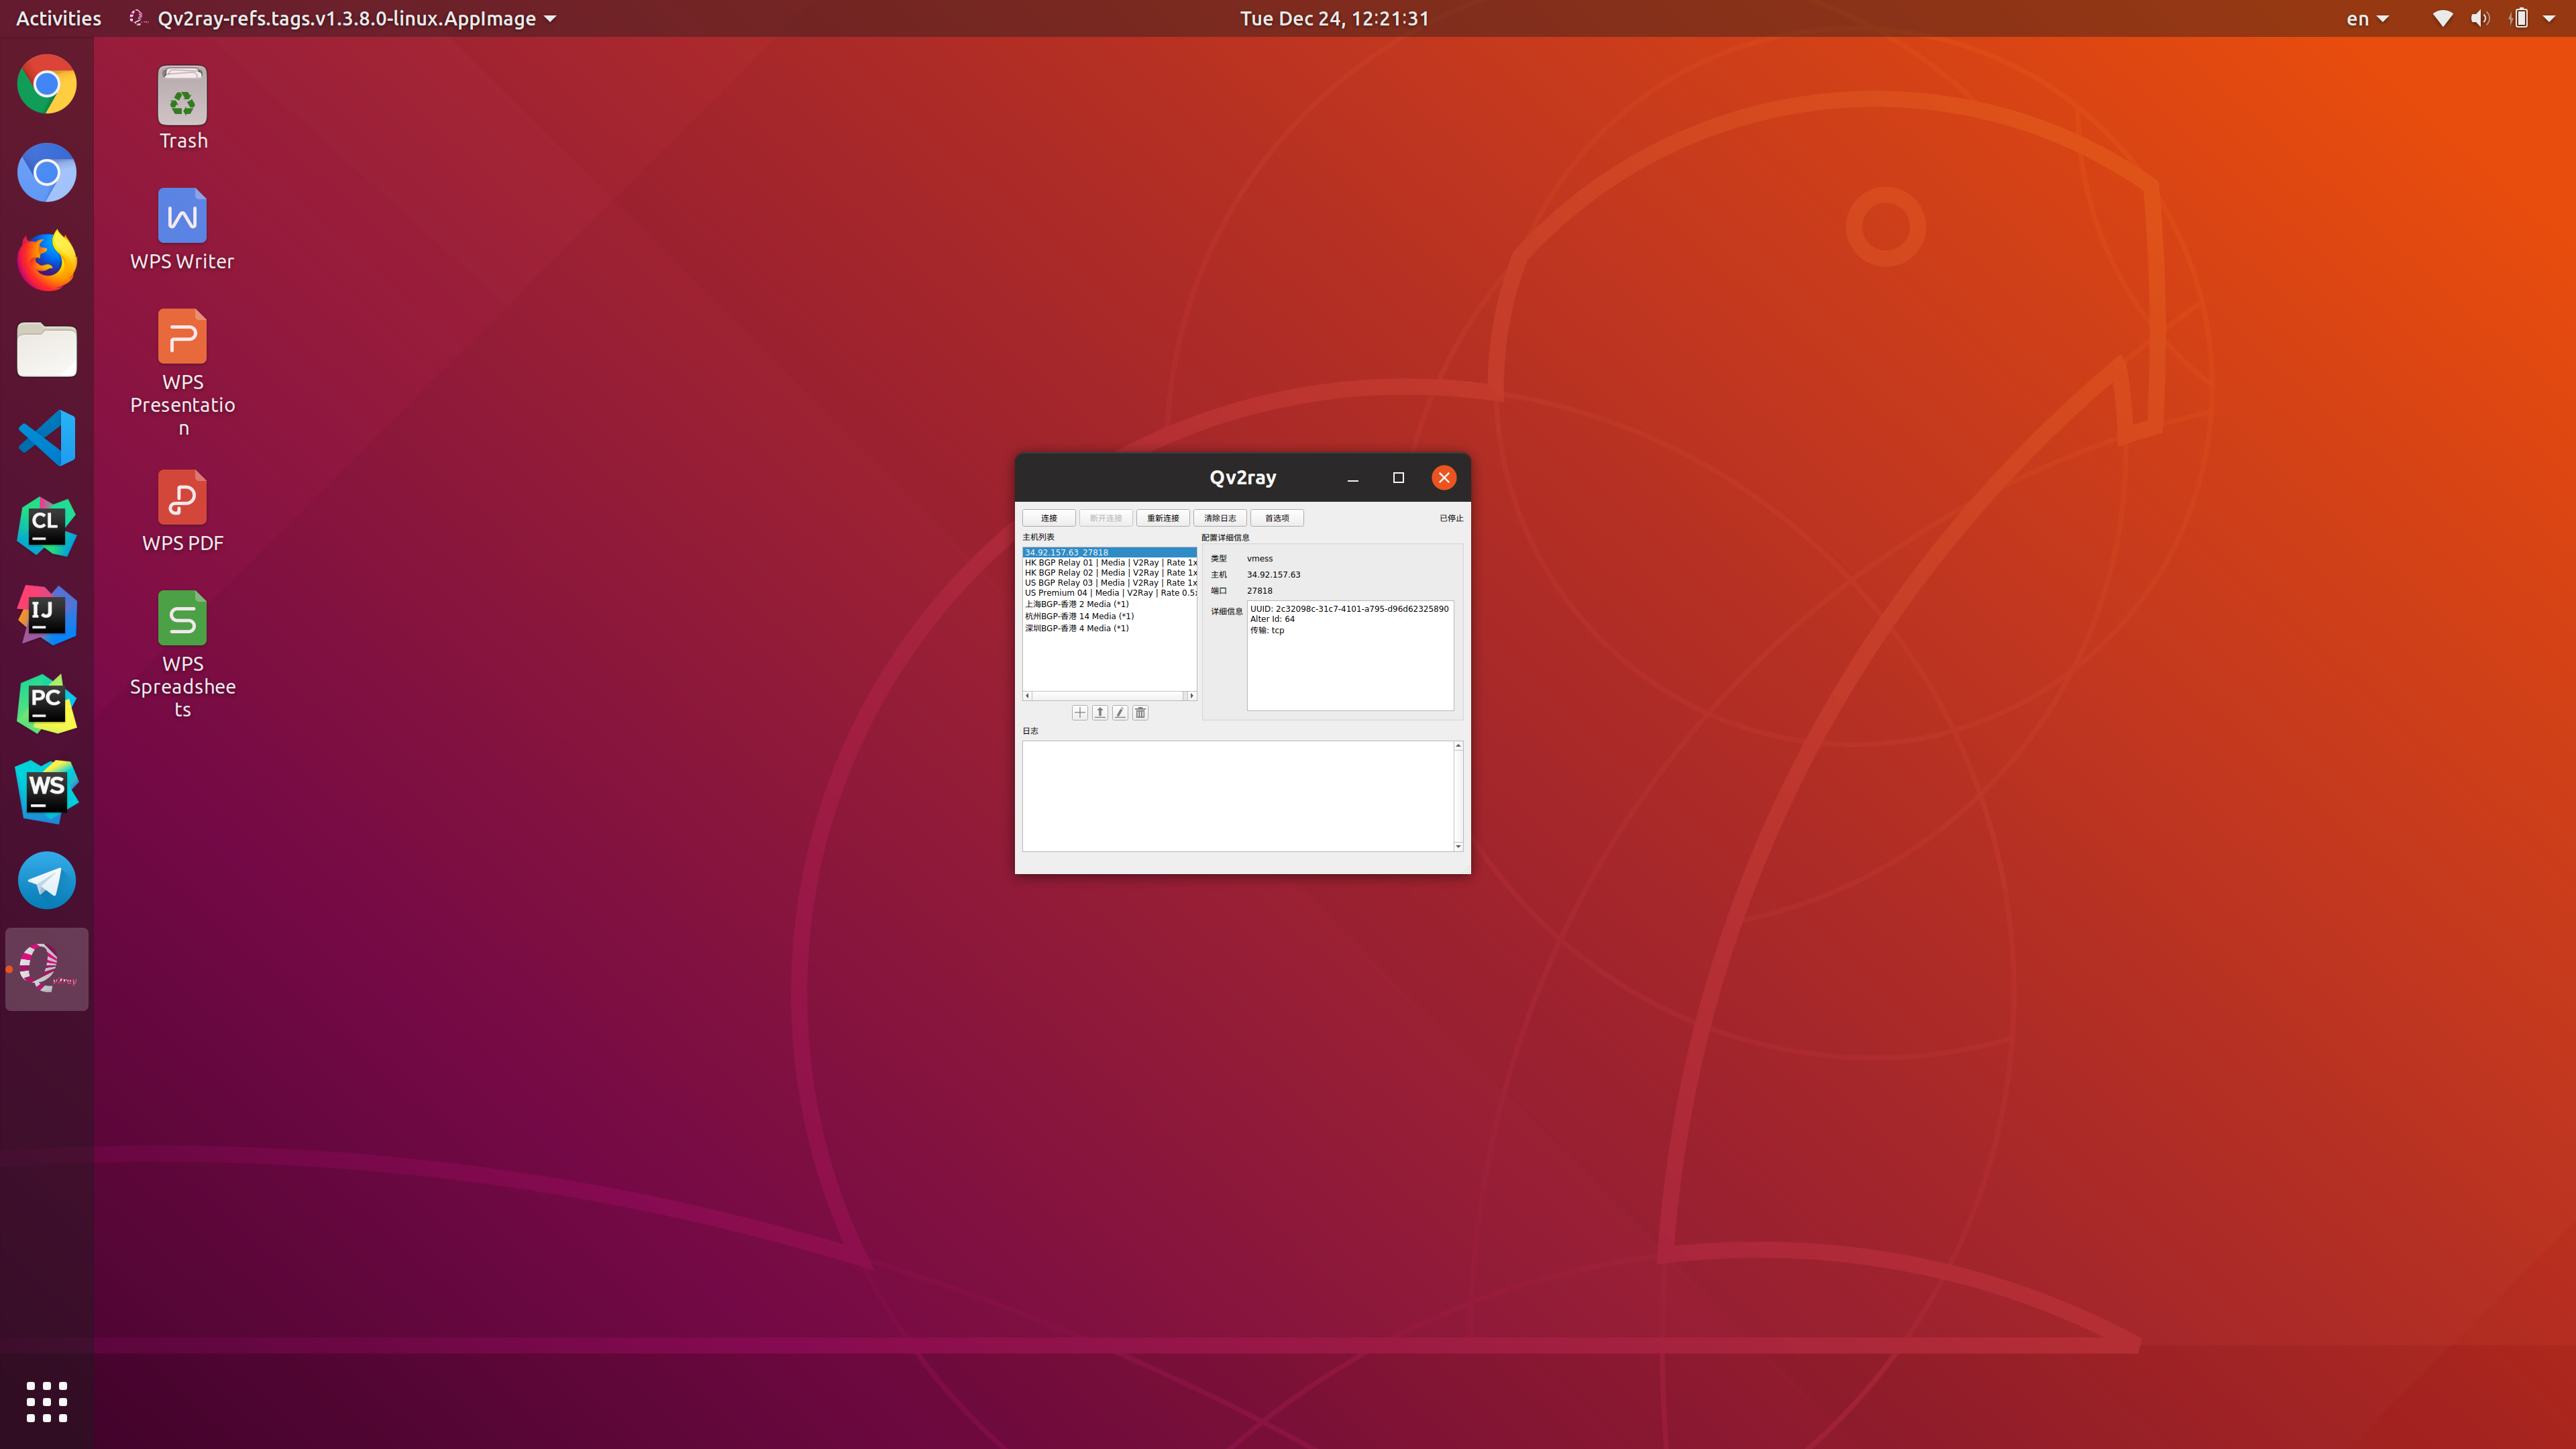
Task: Select 上海BGP-香港 2 Media entry
Action: tap(1109, 604)
